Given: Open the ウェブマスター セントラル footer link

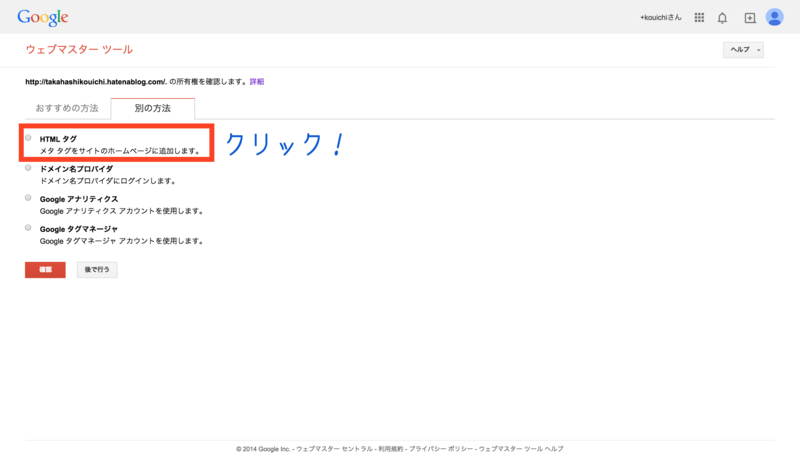Looking at the screenshot, I should (334, 449).
